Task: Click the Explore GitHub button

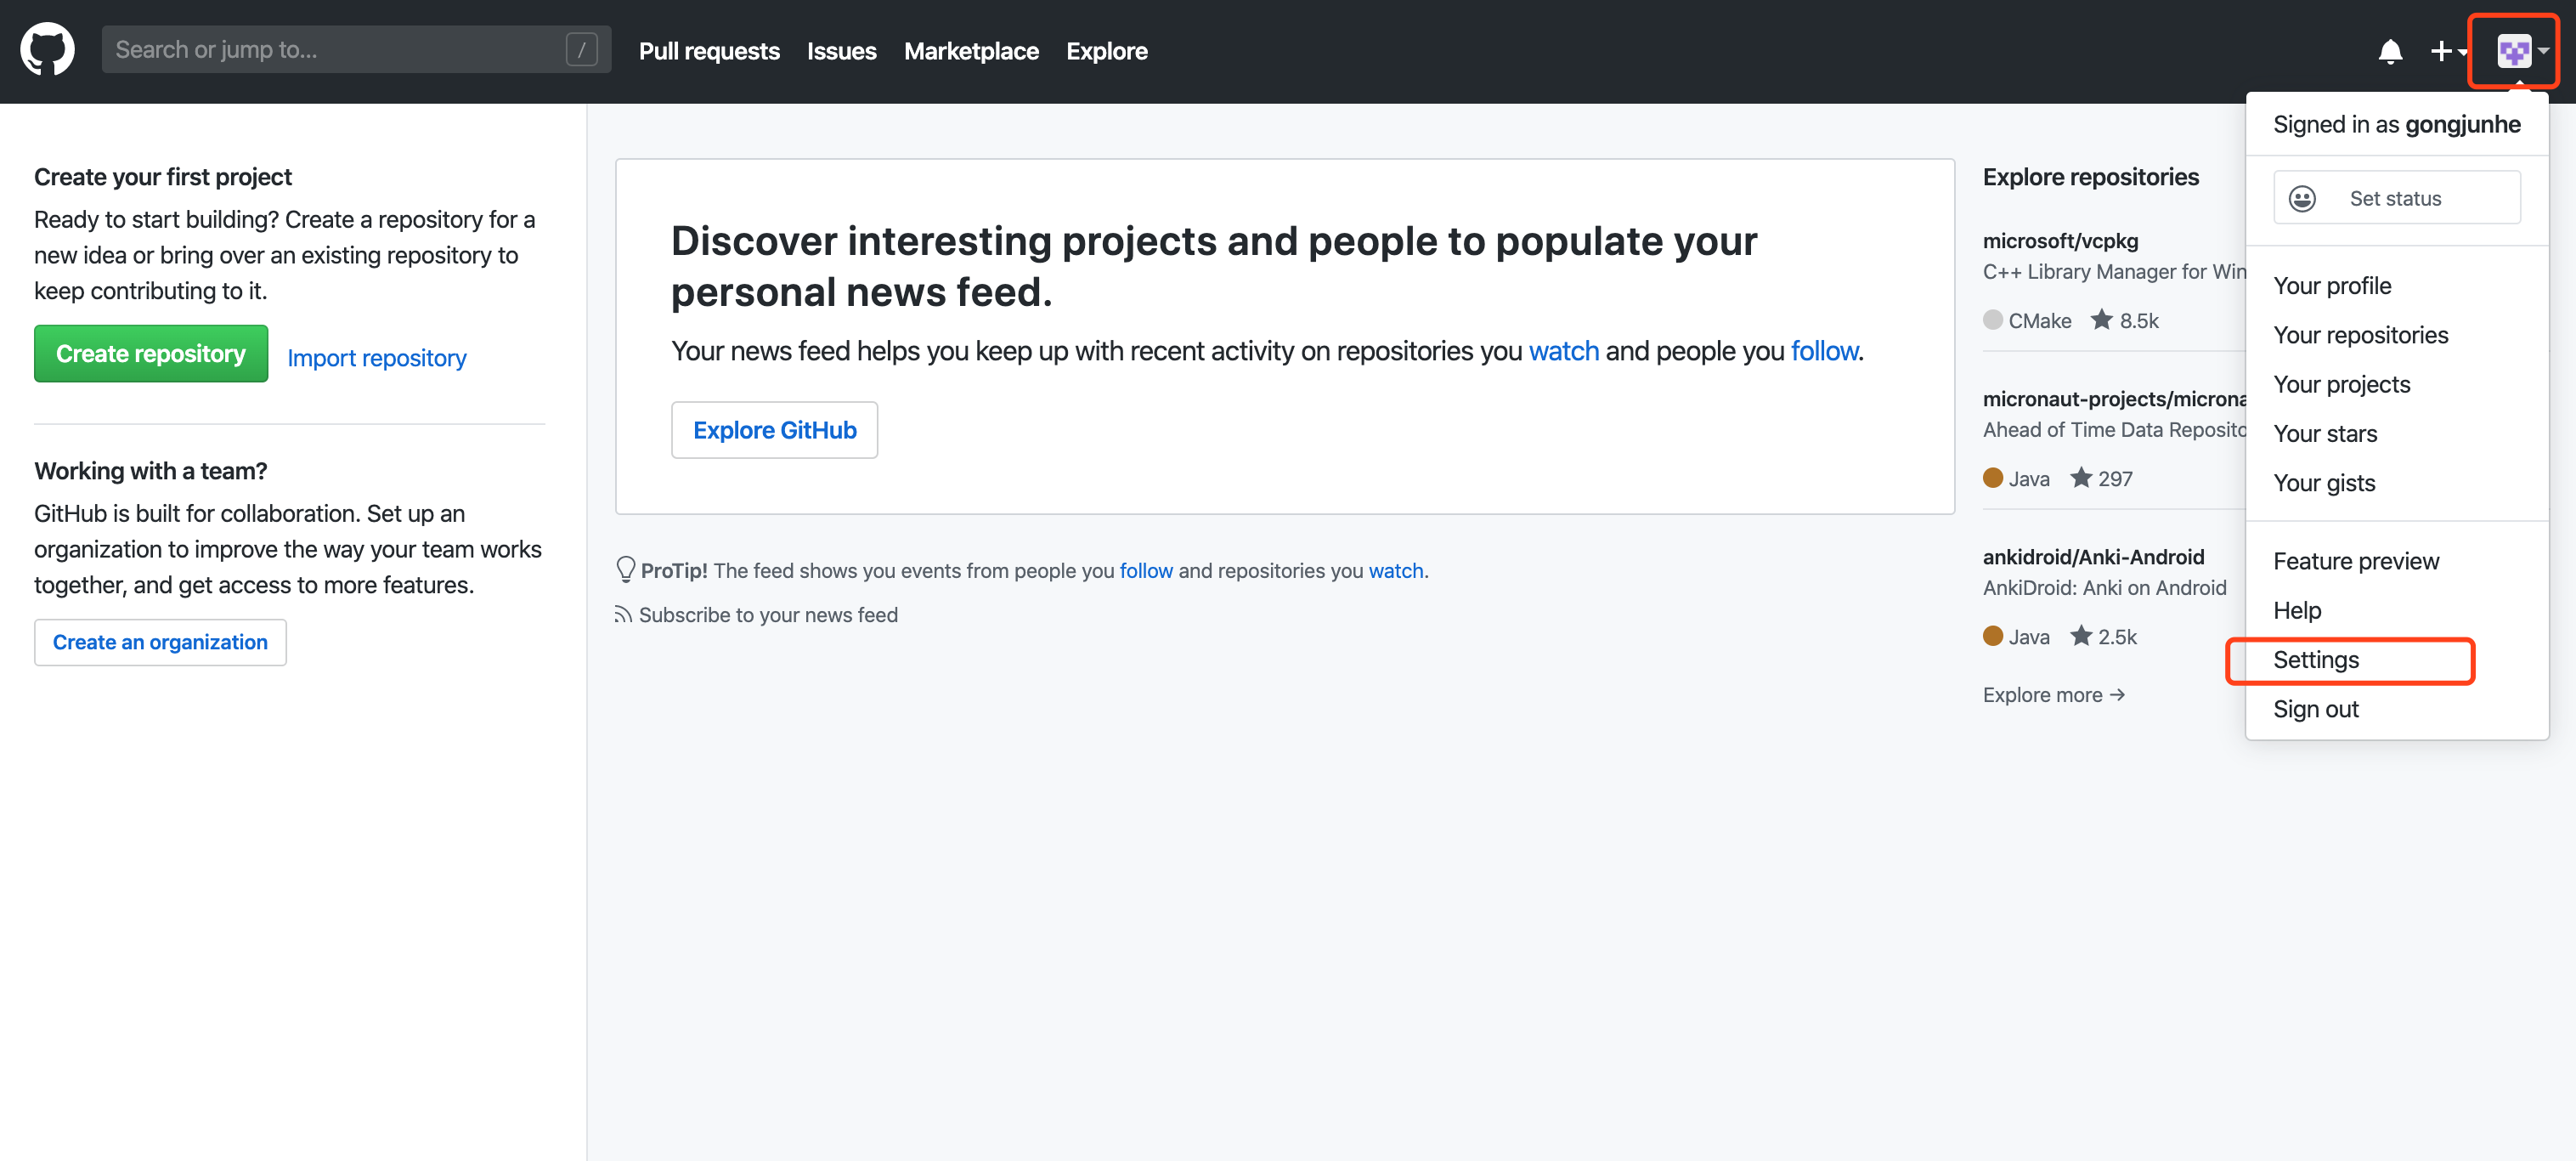Action: [774, 430]
